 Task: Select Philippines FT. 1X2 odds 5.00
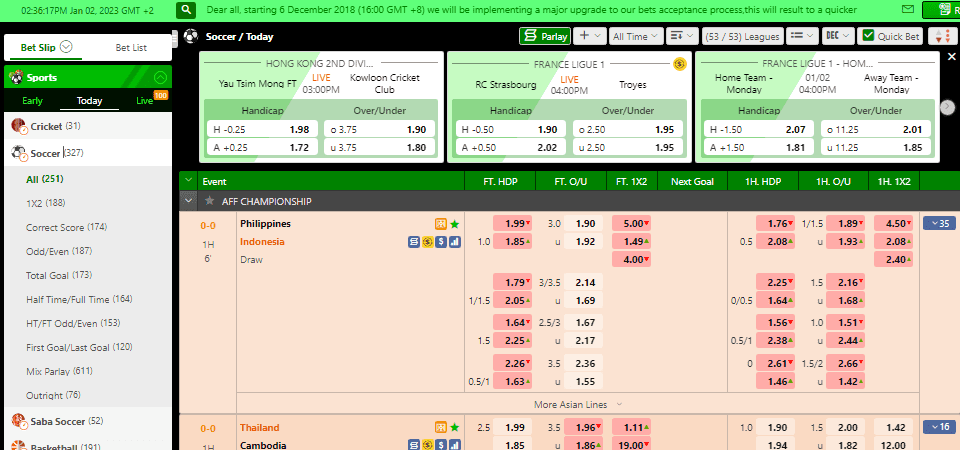[x=631, y=223]
